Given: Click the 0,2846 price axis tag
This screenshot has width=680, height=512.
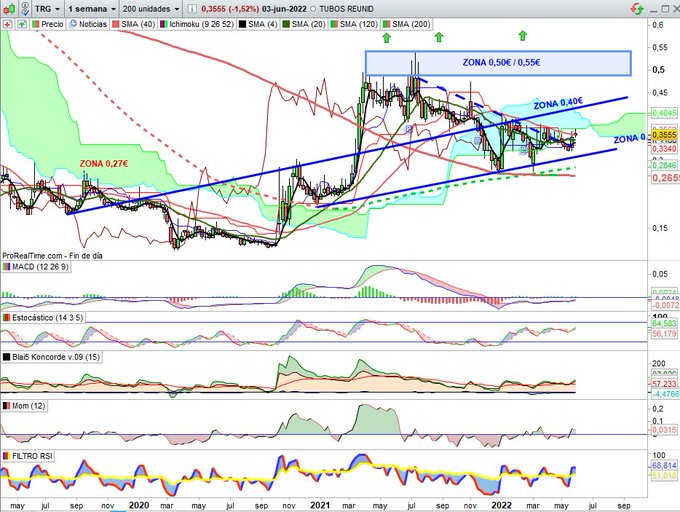Looking at the screenshot, I should pyautogui.click(x=664, y=165).
